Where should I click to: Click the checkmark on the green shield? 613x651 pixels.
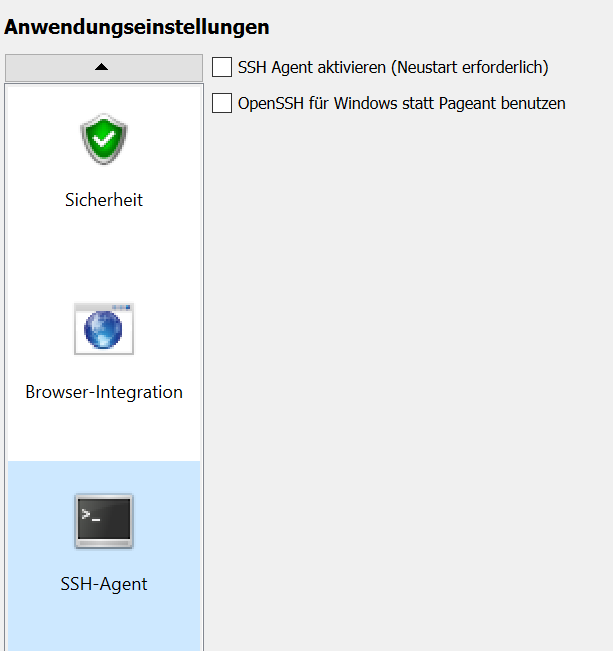pyautogui.click(x=104, y=139)
